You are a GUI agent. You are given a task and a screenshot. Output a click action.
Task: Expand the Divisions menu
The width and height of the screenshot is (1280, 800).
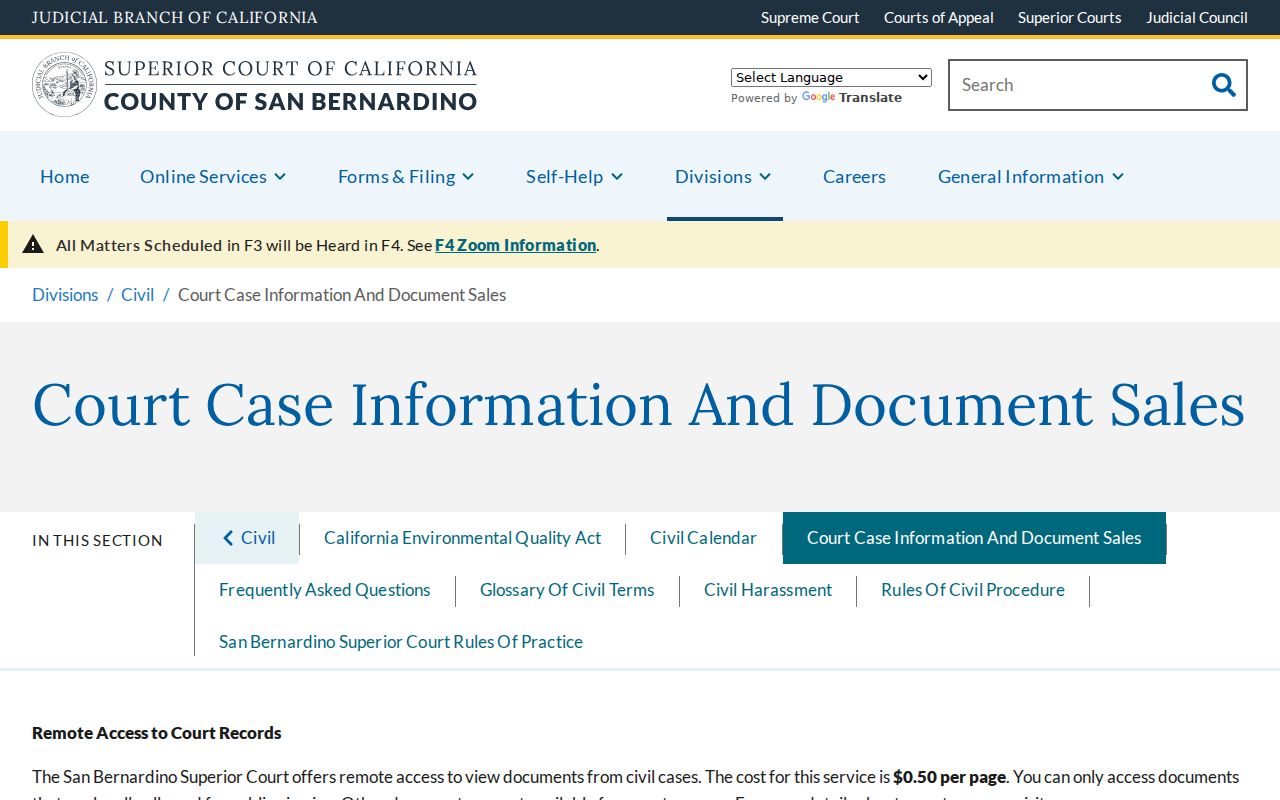723,176
